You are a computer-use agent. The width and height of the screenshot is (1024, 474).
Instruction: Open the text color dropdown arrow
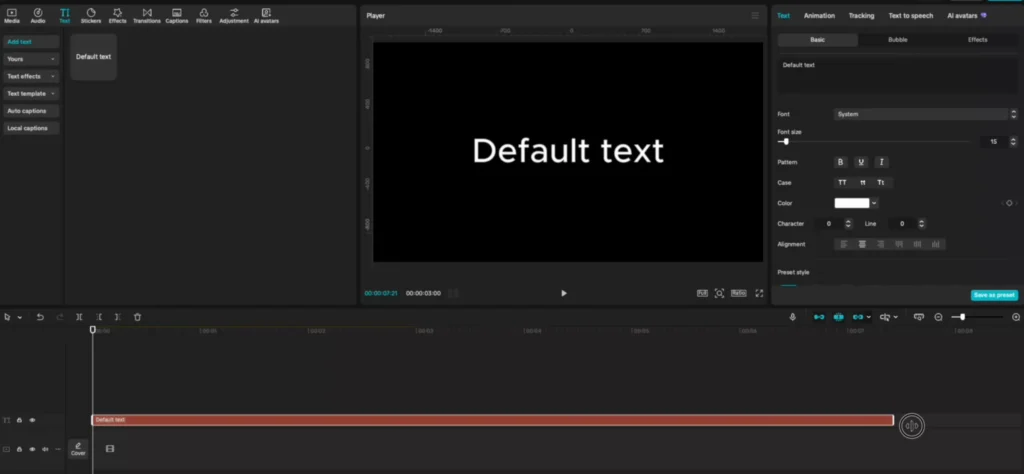pyautogui.click(x=874, y=203)
